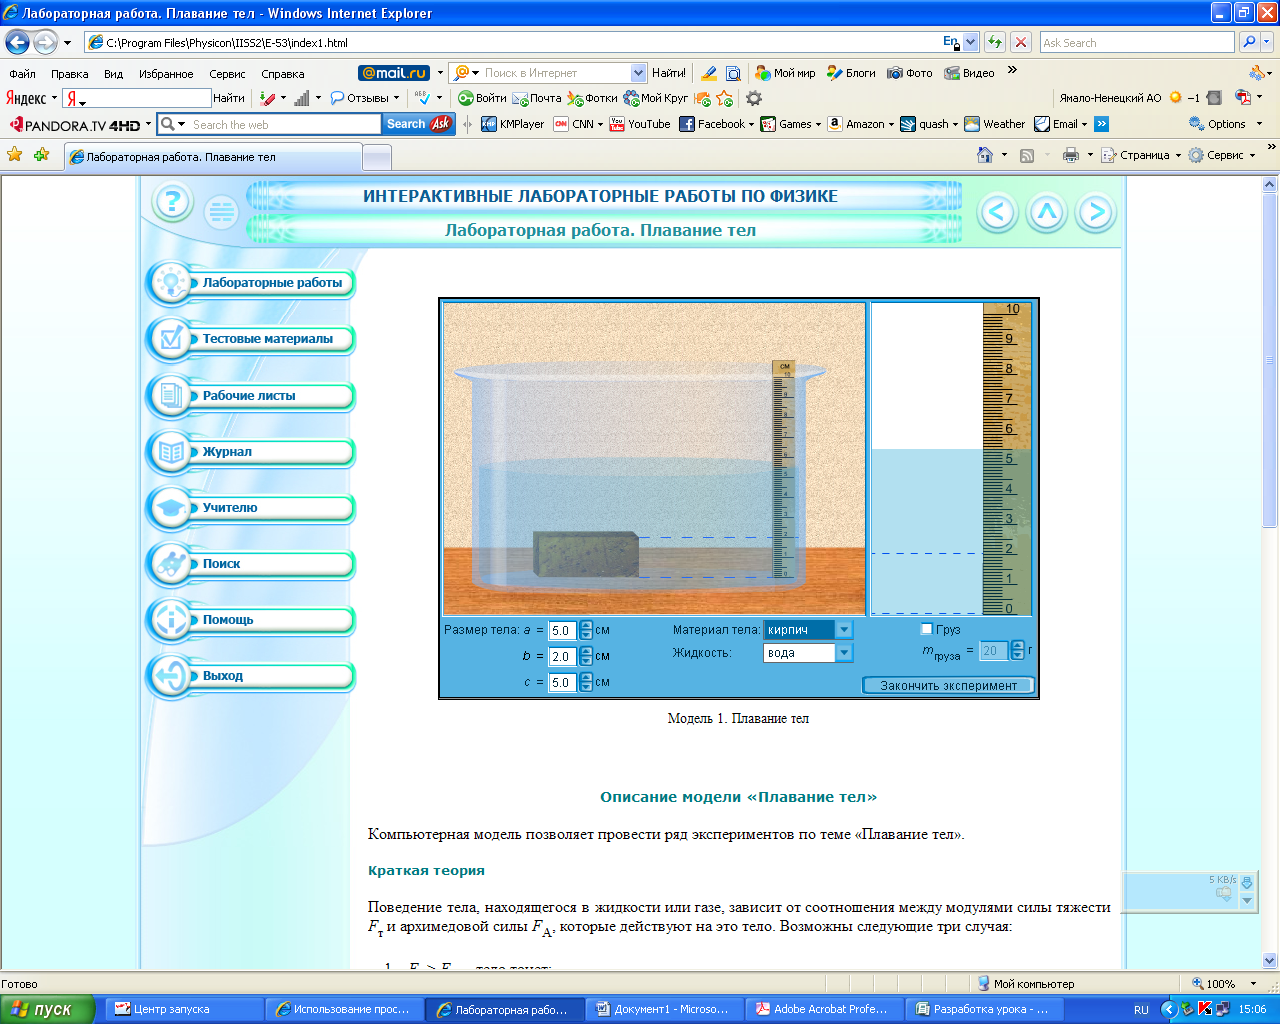The image size is (1280, 1024).
Task: Click the browser Back arrow
Action: [18, 42]
